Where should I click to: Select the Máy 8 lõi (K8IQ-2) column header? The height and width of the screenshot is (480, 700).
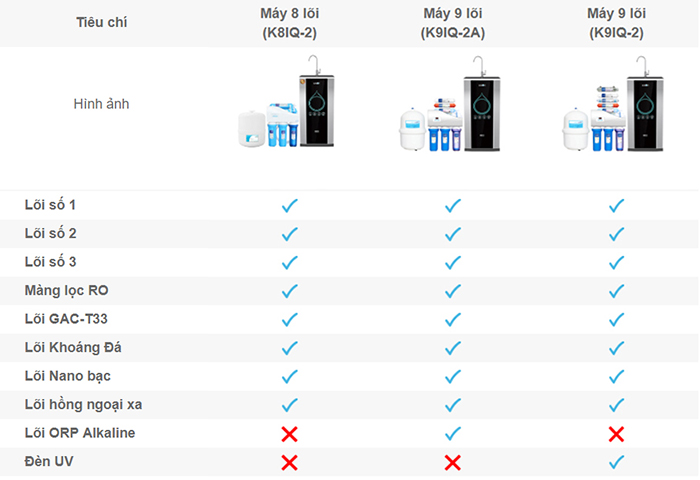pyautogui.click(x=289, y=23)
